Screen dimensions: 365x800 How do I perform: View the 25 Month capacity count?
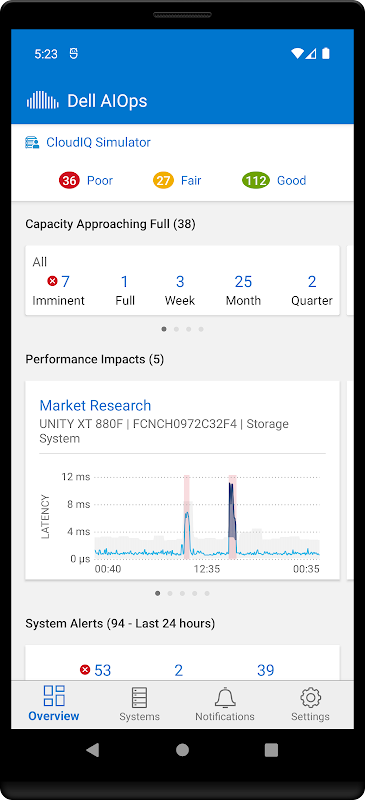pos(244,290)
